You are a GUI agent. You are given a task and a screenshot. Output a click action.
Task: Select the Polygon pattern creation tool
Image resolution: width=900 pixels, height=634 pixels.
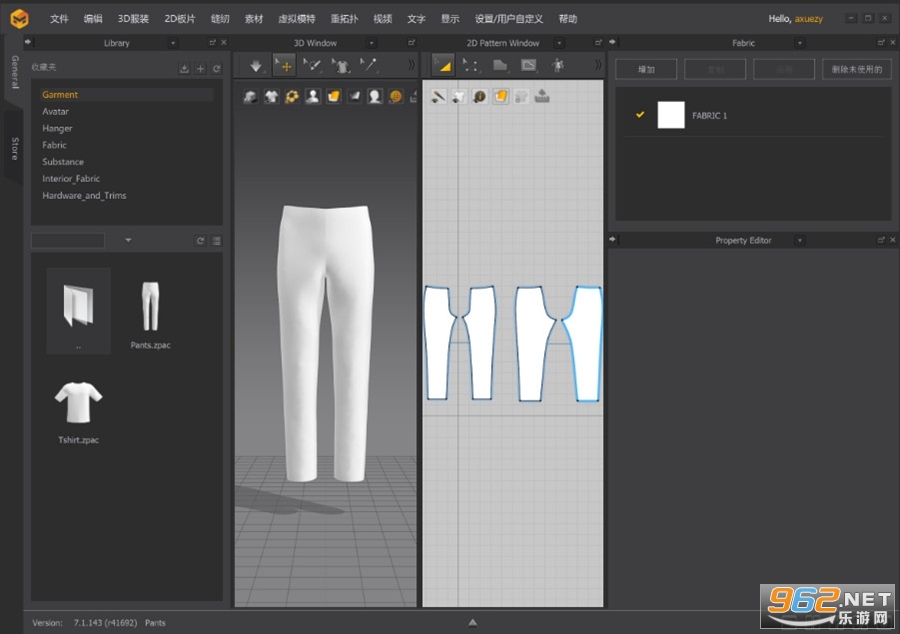pos(500,65)
